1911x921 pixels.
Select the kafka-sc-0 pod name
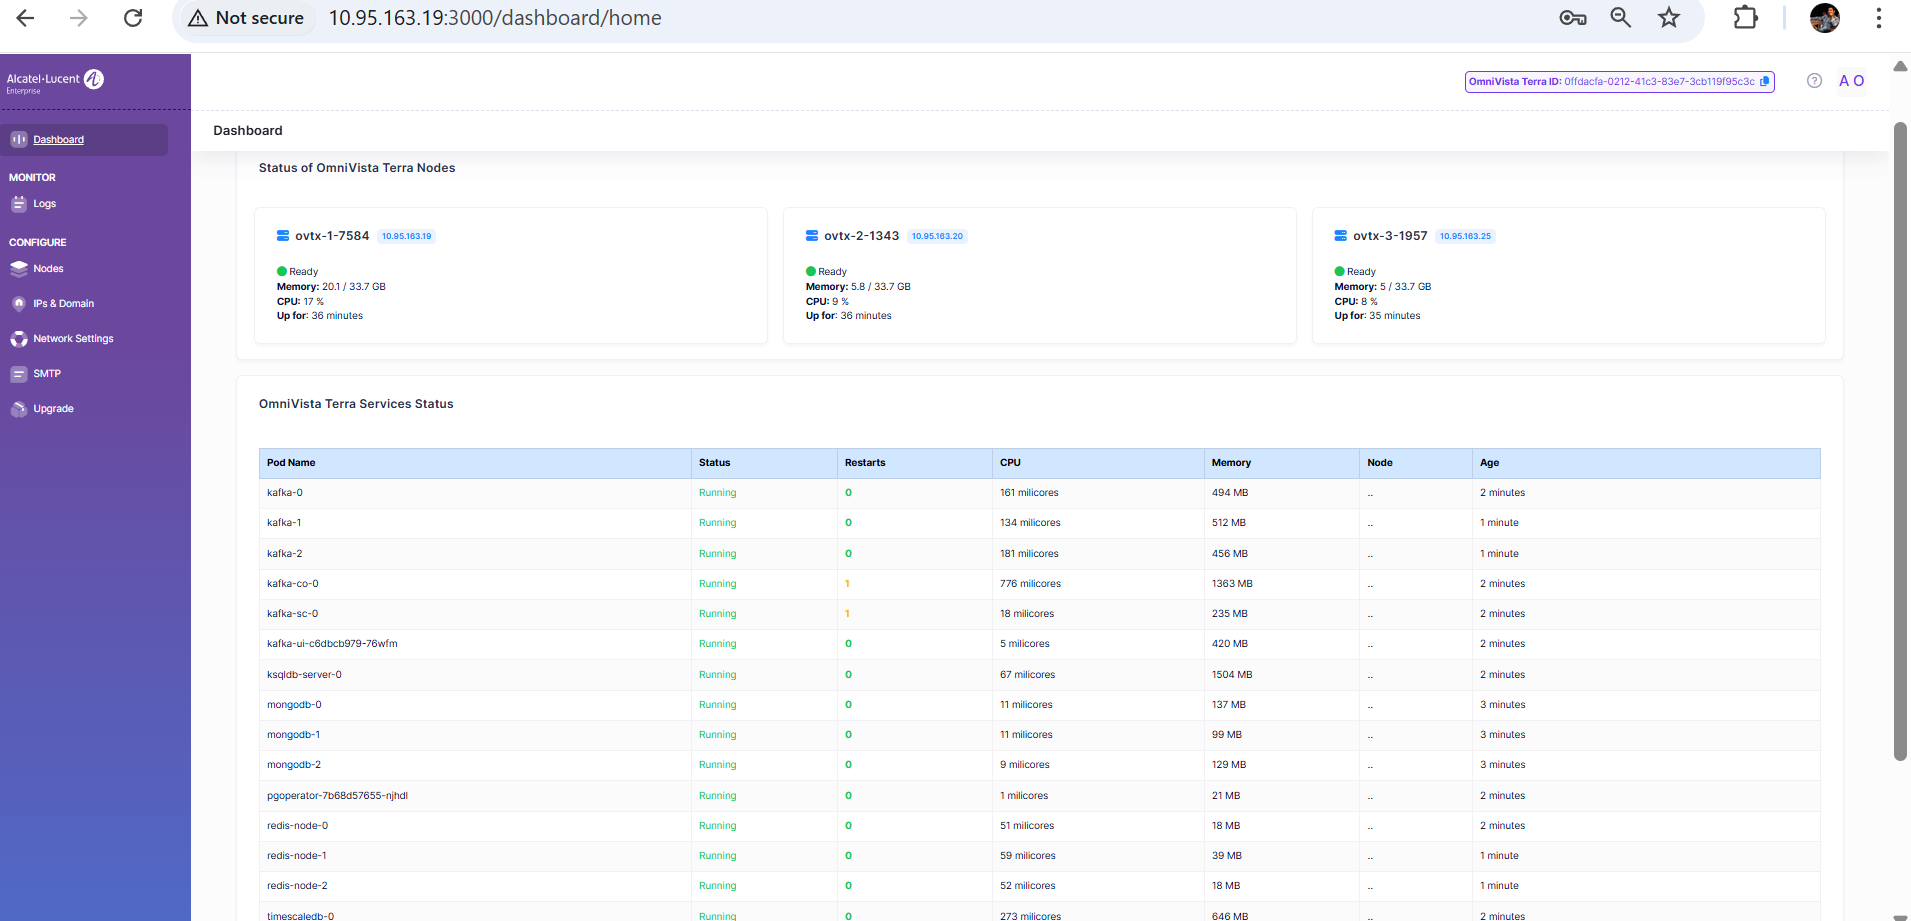point(293,614)
